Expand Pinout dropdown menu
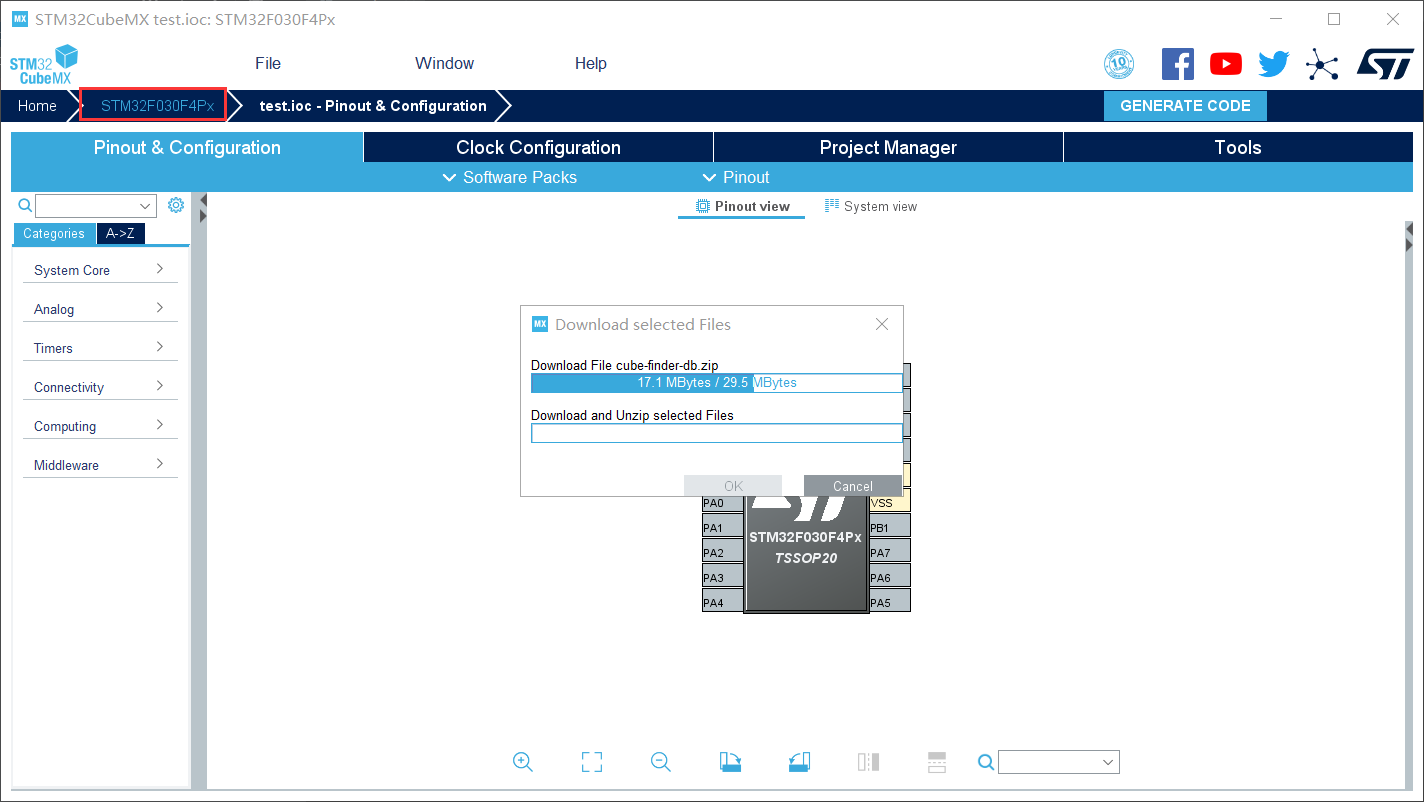The width and height of the screenshot is (1424, 802). coord(736,177)
